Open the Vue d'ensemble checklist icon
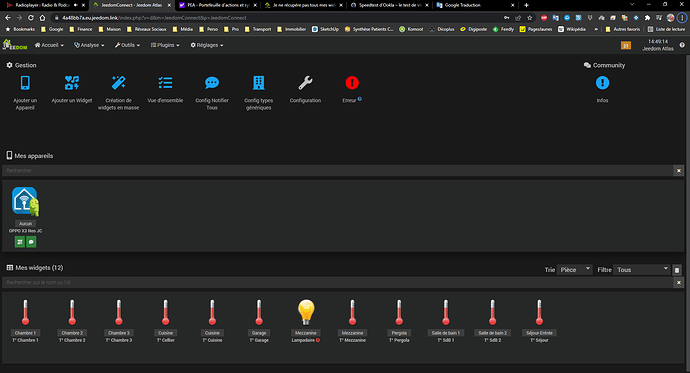The image size is (690, 373). [165, 83]
